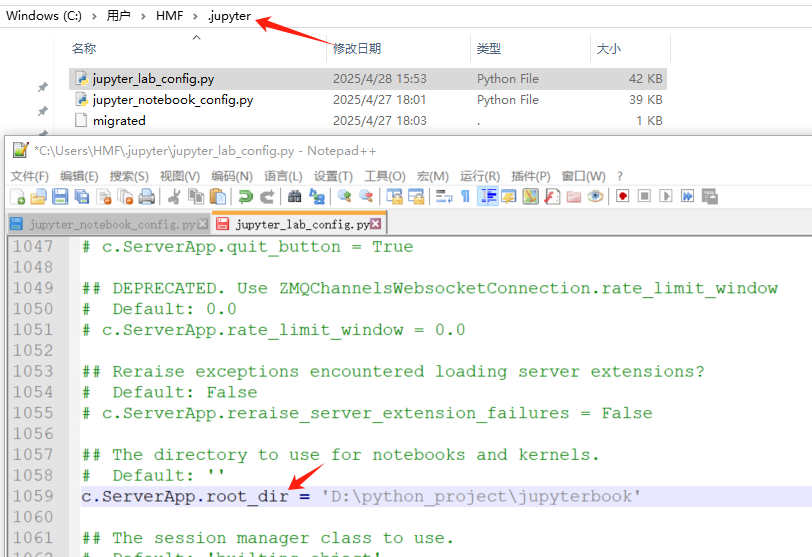Click the Paste clipboard icon
The image size is (812, 557).
click(x=219, y=197)
